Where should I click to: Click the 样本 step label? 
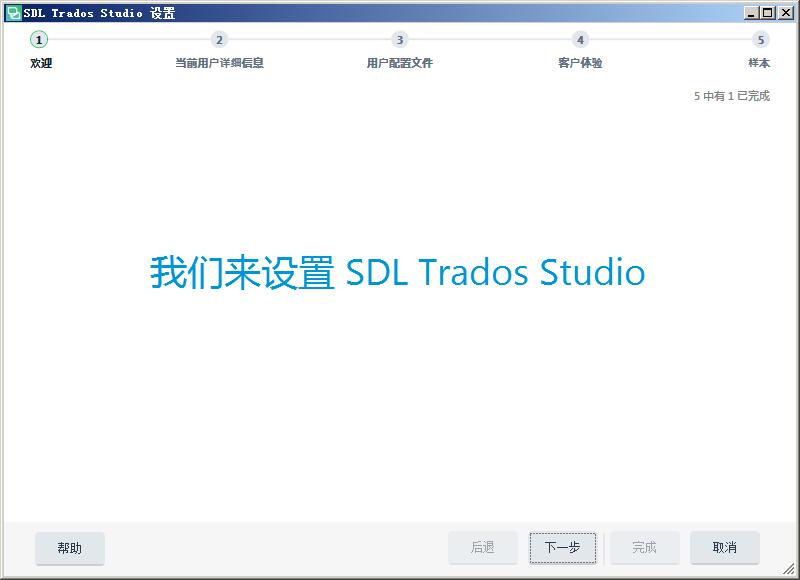(759, 63)
